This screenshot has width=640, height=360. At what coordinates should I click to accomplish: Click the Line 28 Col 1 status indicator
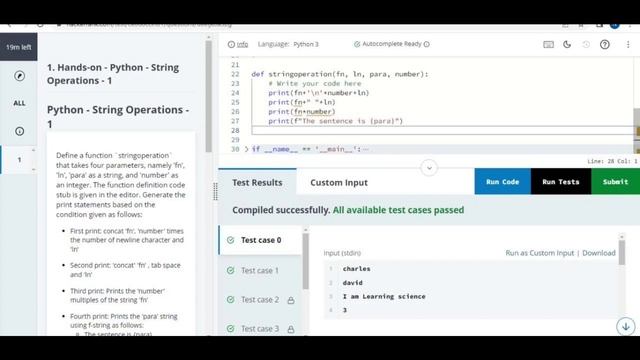point(612,161)
